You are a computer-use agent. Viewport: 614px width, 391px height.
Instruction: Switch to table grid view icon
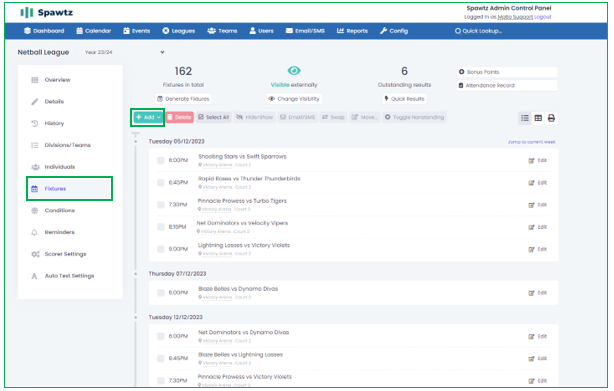click(538, 118)
